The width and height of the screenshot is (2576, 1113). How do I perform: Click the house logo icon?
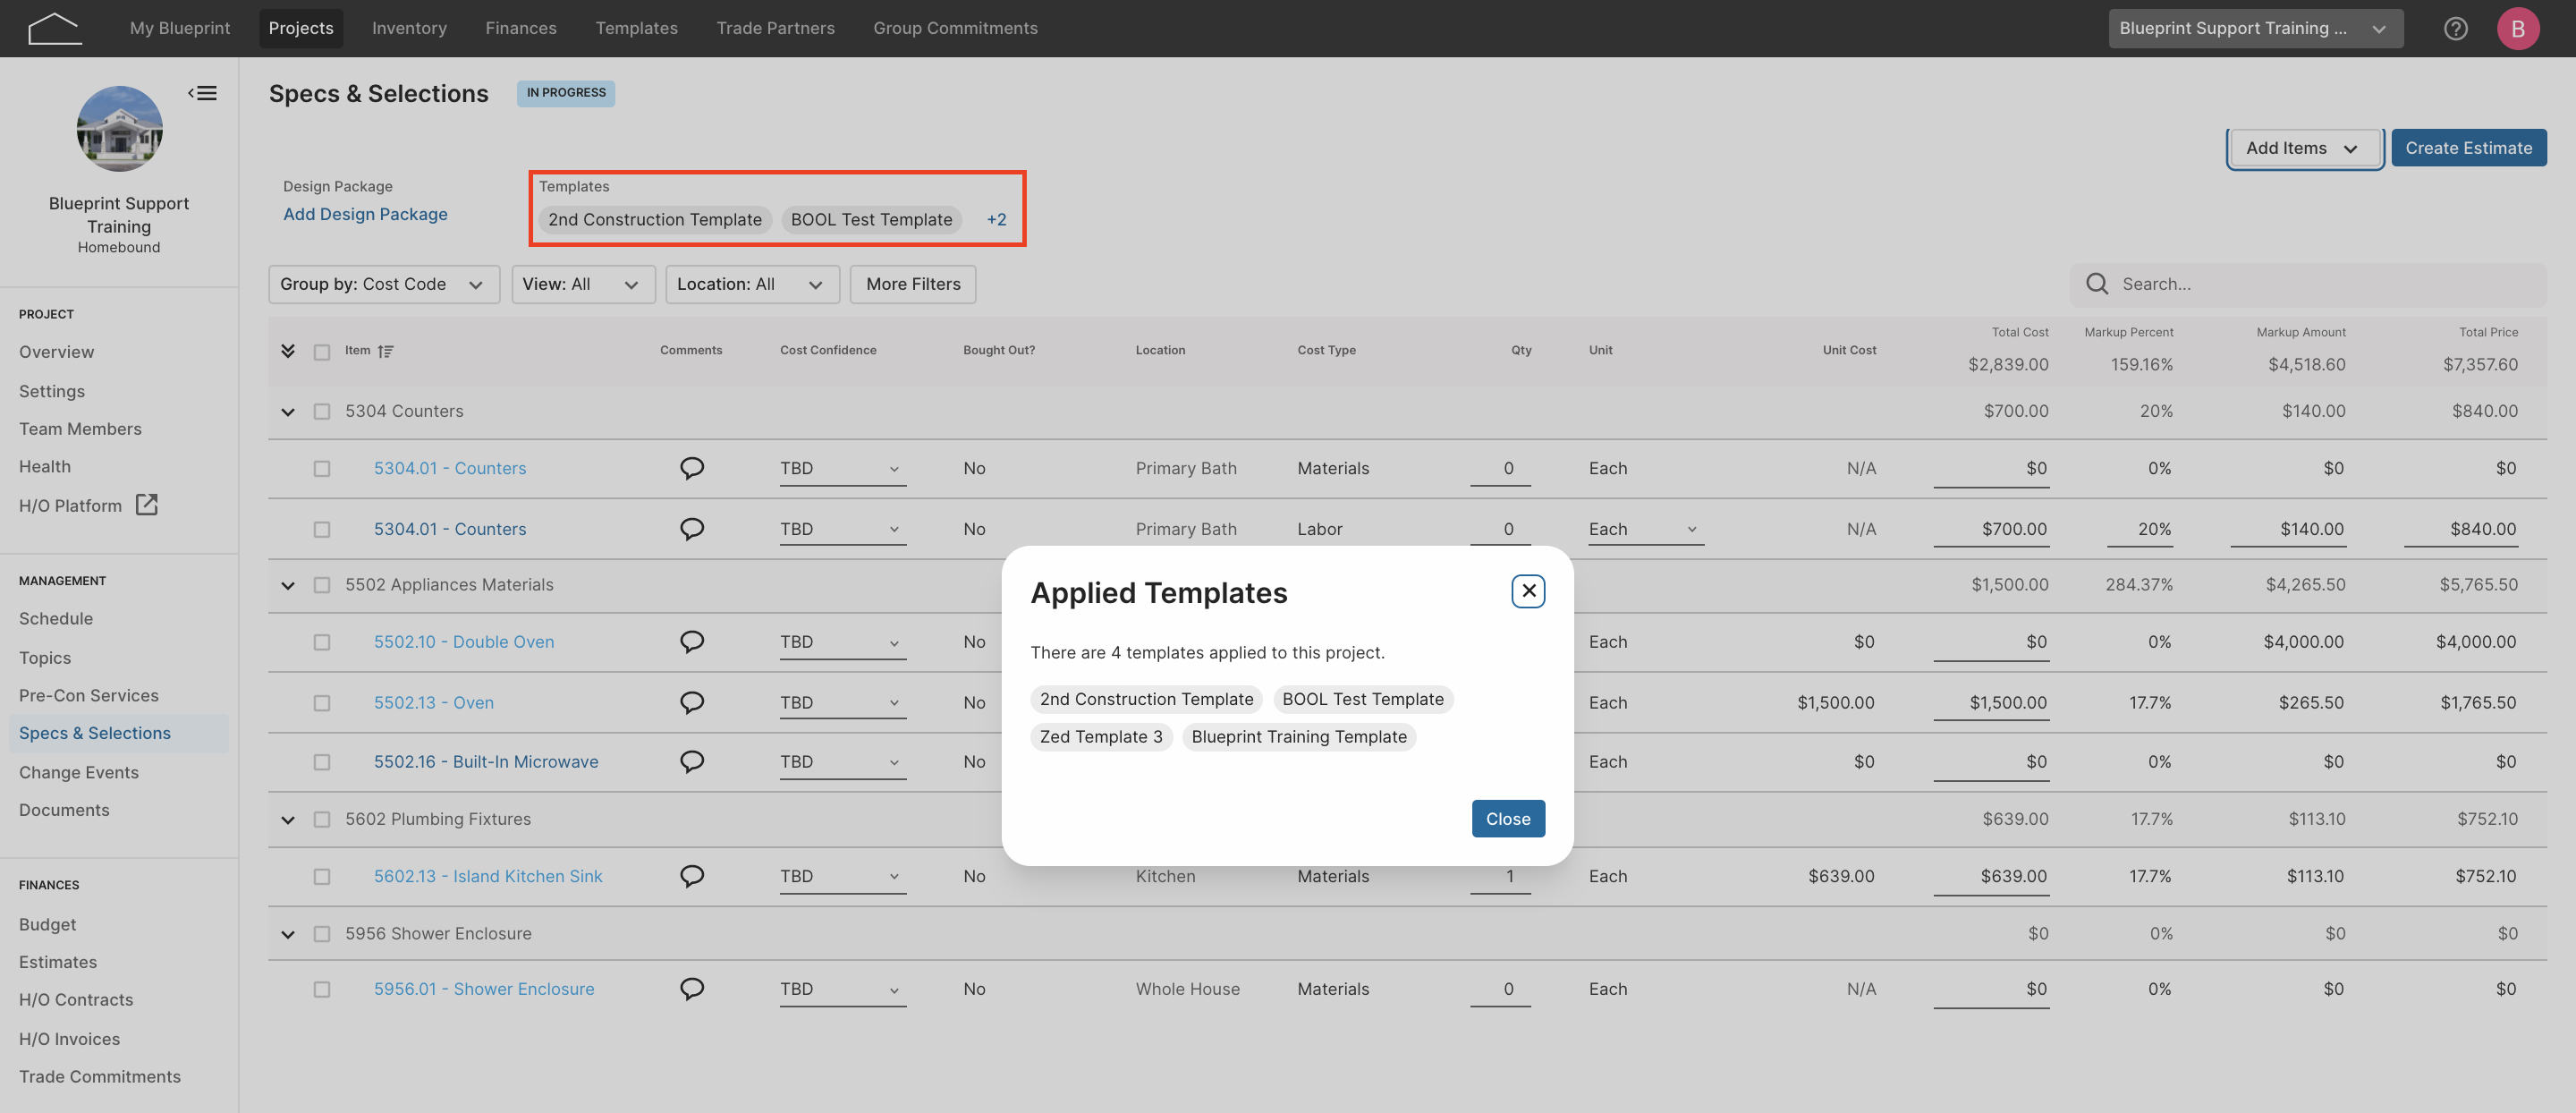coord(54,28)
